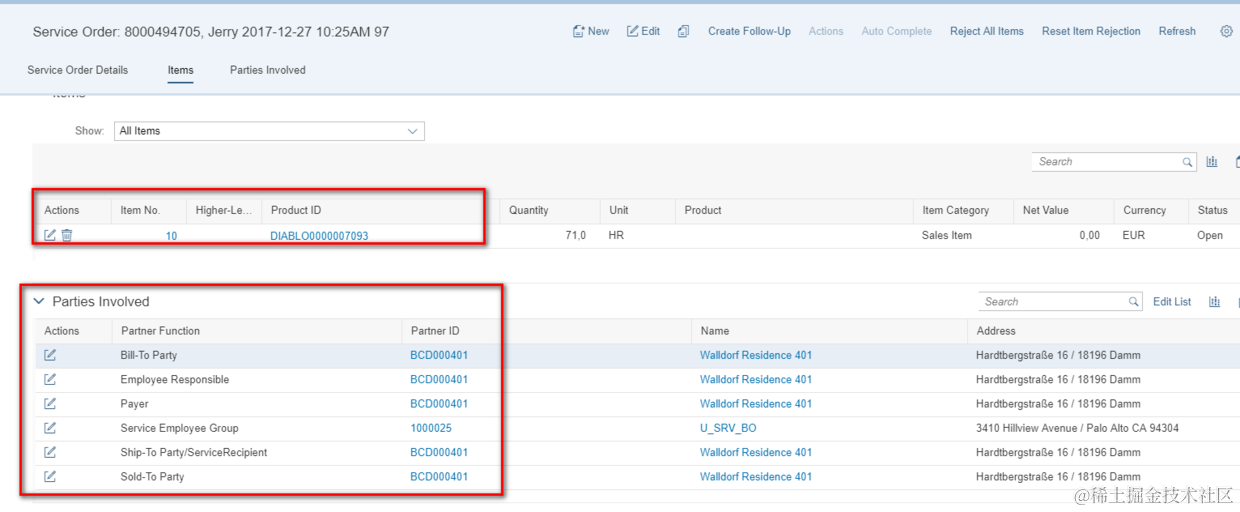Click the Parties Involved search field
The height and width of the screenshot is (512, 1240).
point(1052,302)
